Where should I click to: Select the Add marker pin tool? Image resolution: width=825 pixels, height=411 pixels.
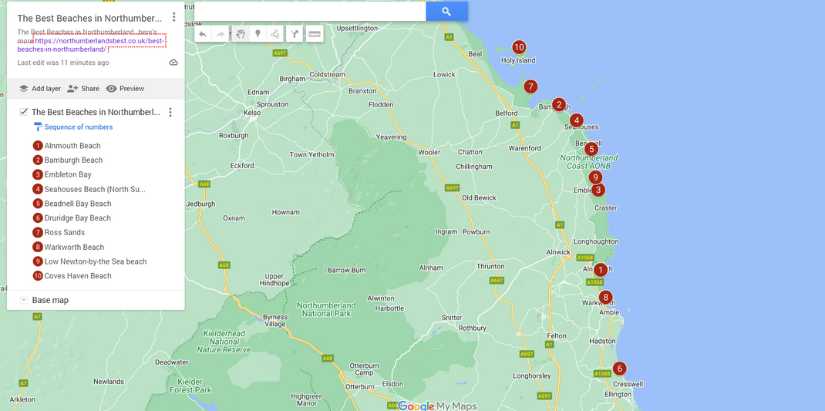[x=257, y=34]
